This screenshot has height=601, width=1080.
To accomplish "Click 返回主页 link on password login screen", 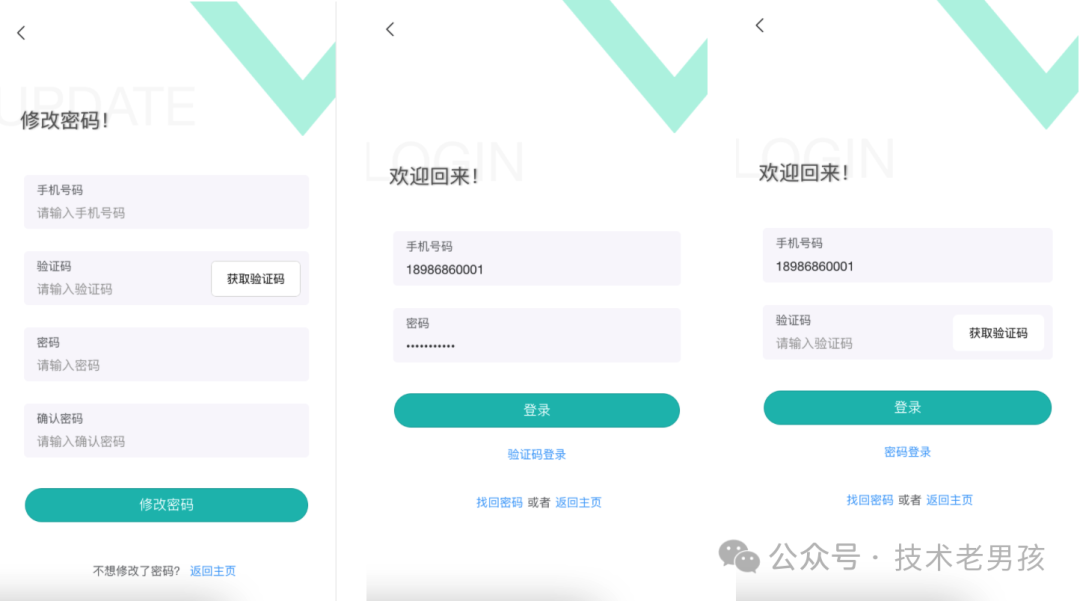I will pos(579,503).
